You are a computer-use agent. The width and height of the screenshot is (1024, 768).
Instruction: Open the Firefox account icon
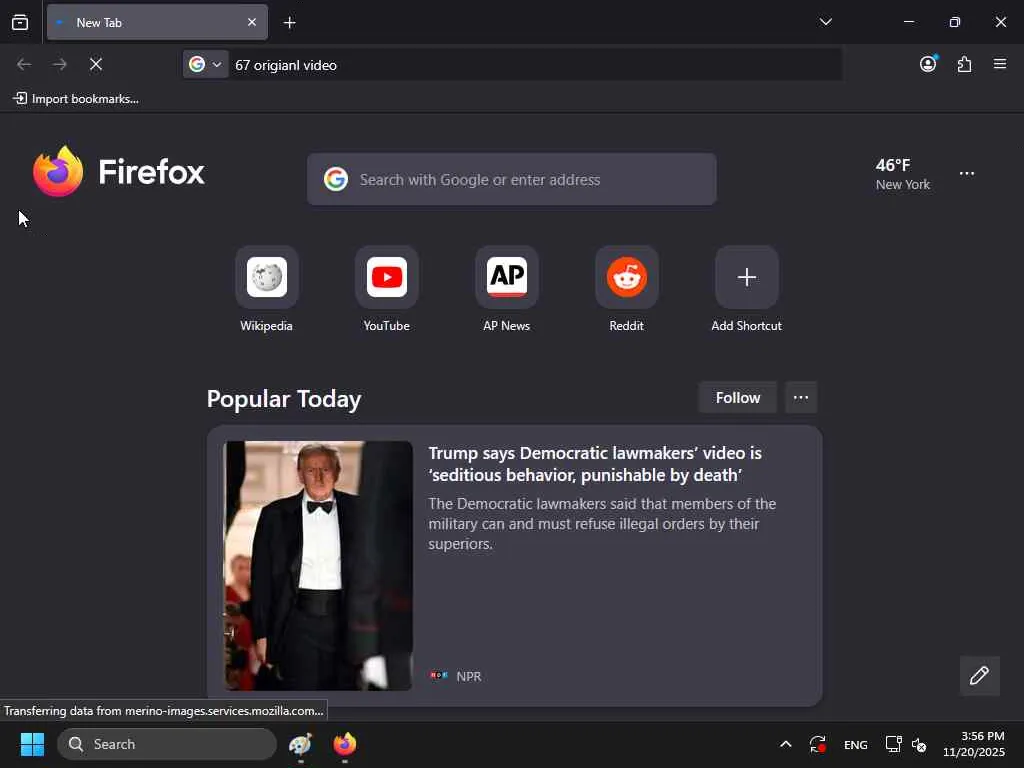pyautogui.click(x=928, y=63)
